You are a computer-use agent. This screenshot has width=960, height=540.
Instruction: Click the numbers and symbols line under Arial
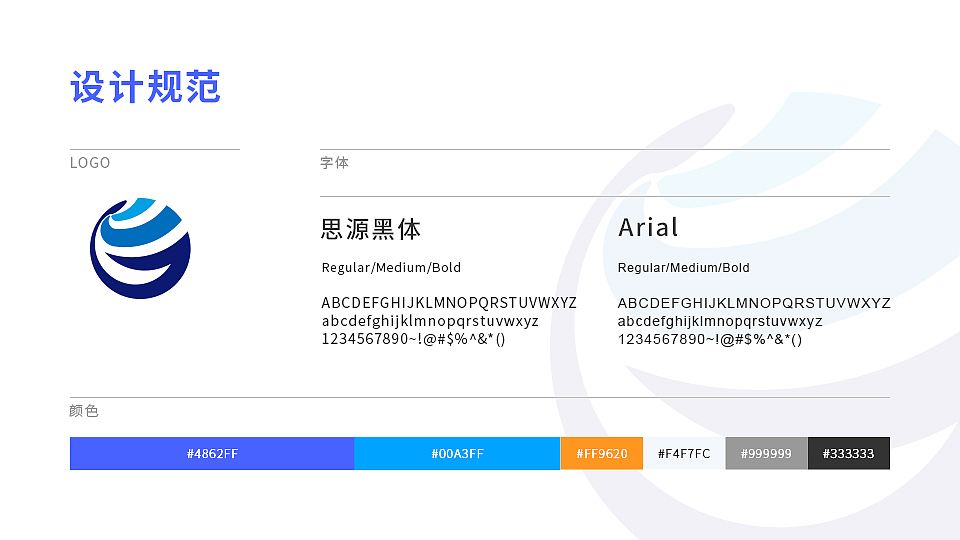point(710,339)
